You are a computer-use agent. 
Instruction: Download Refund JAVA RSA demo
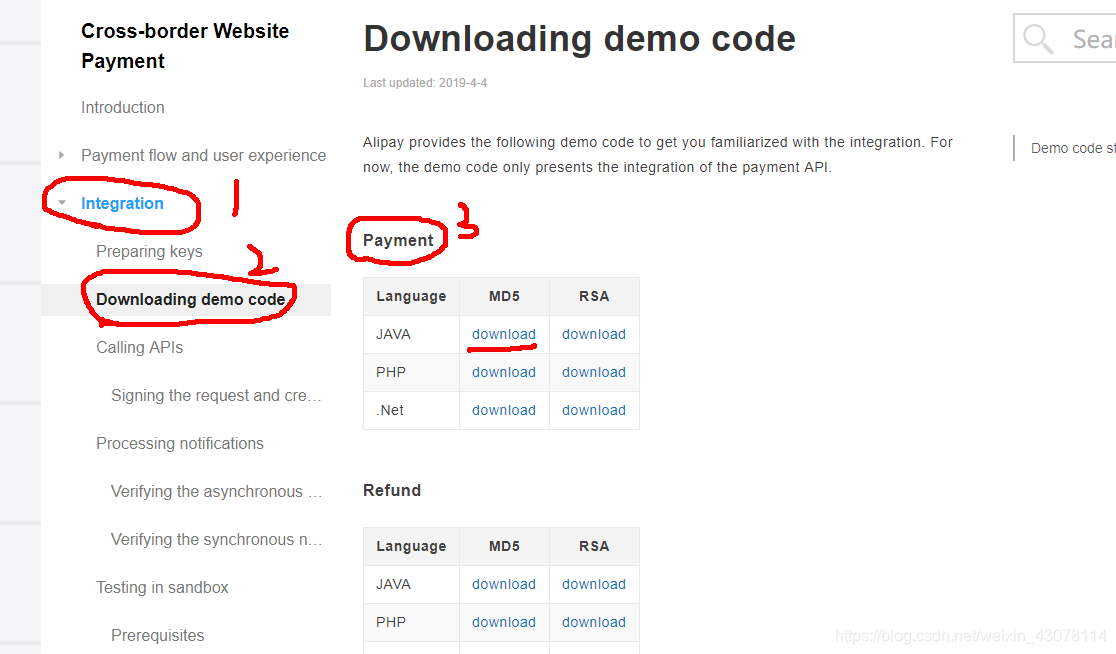[x=594, y=584]
